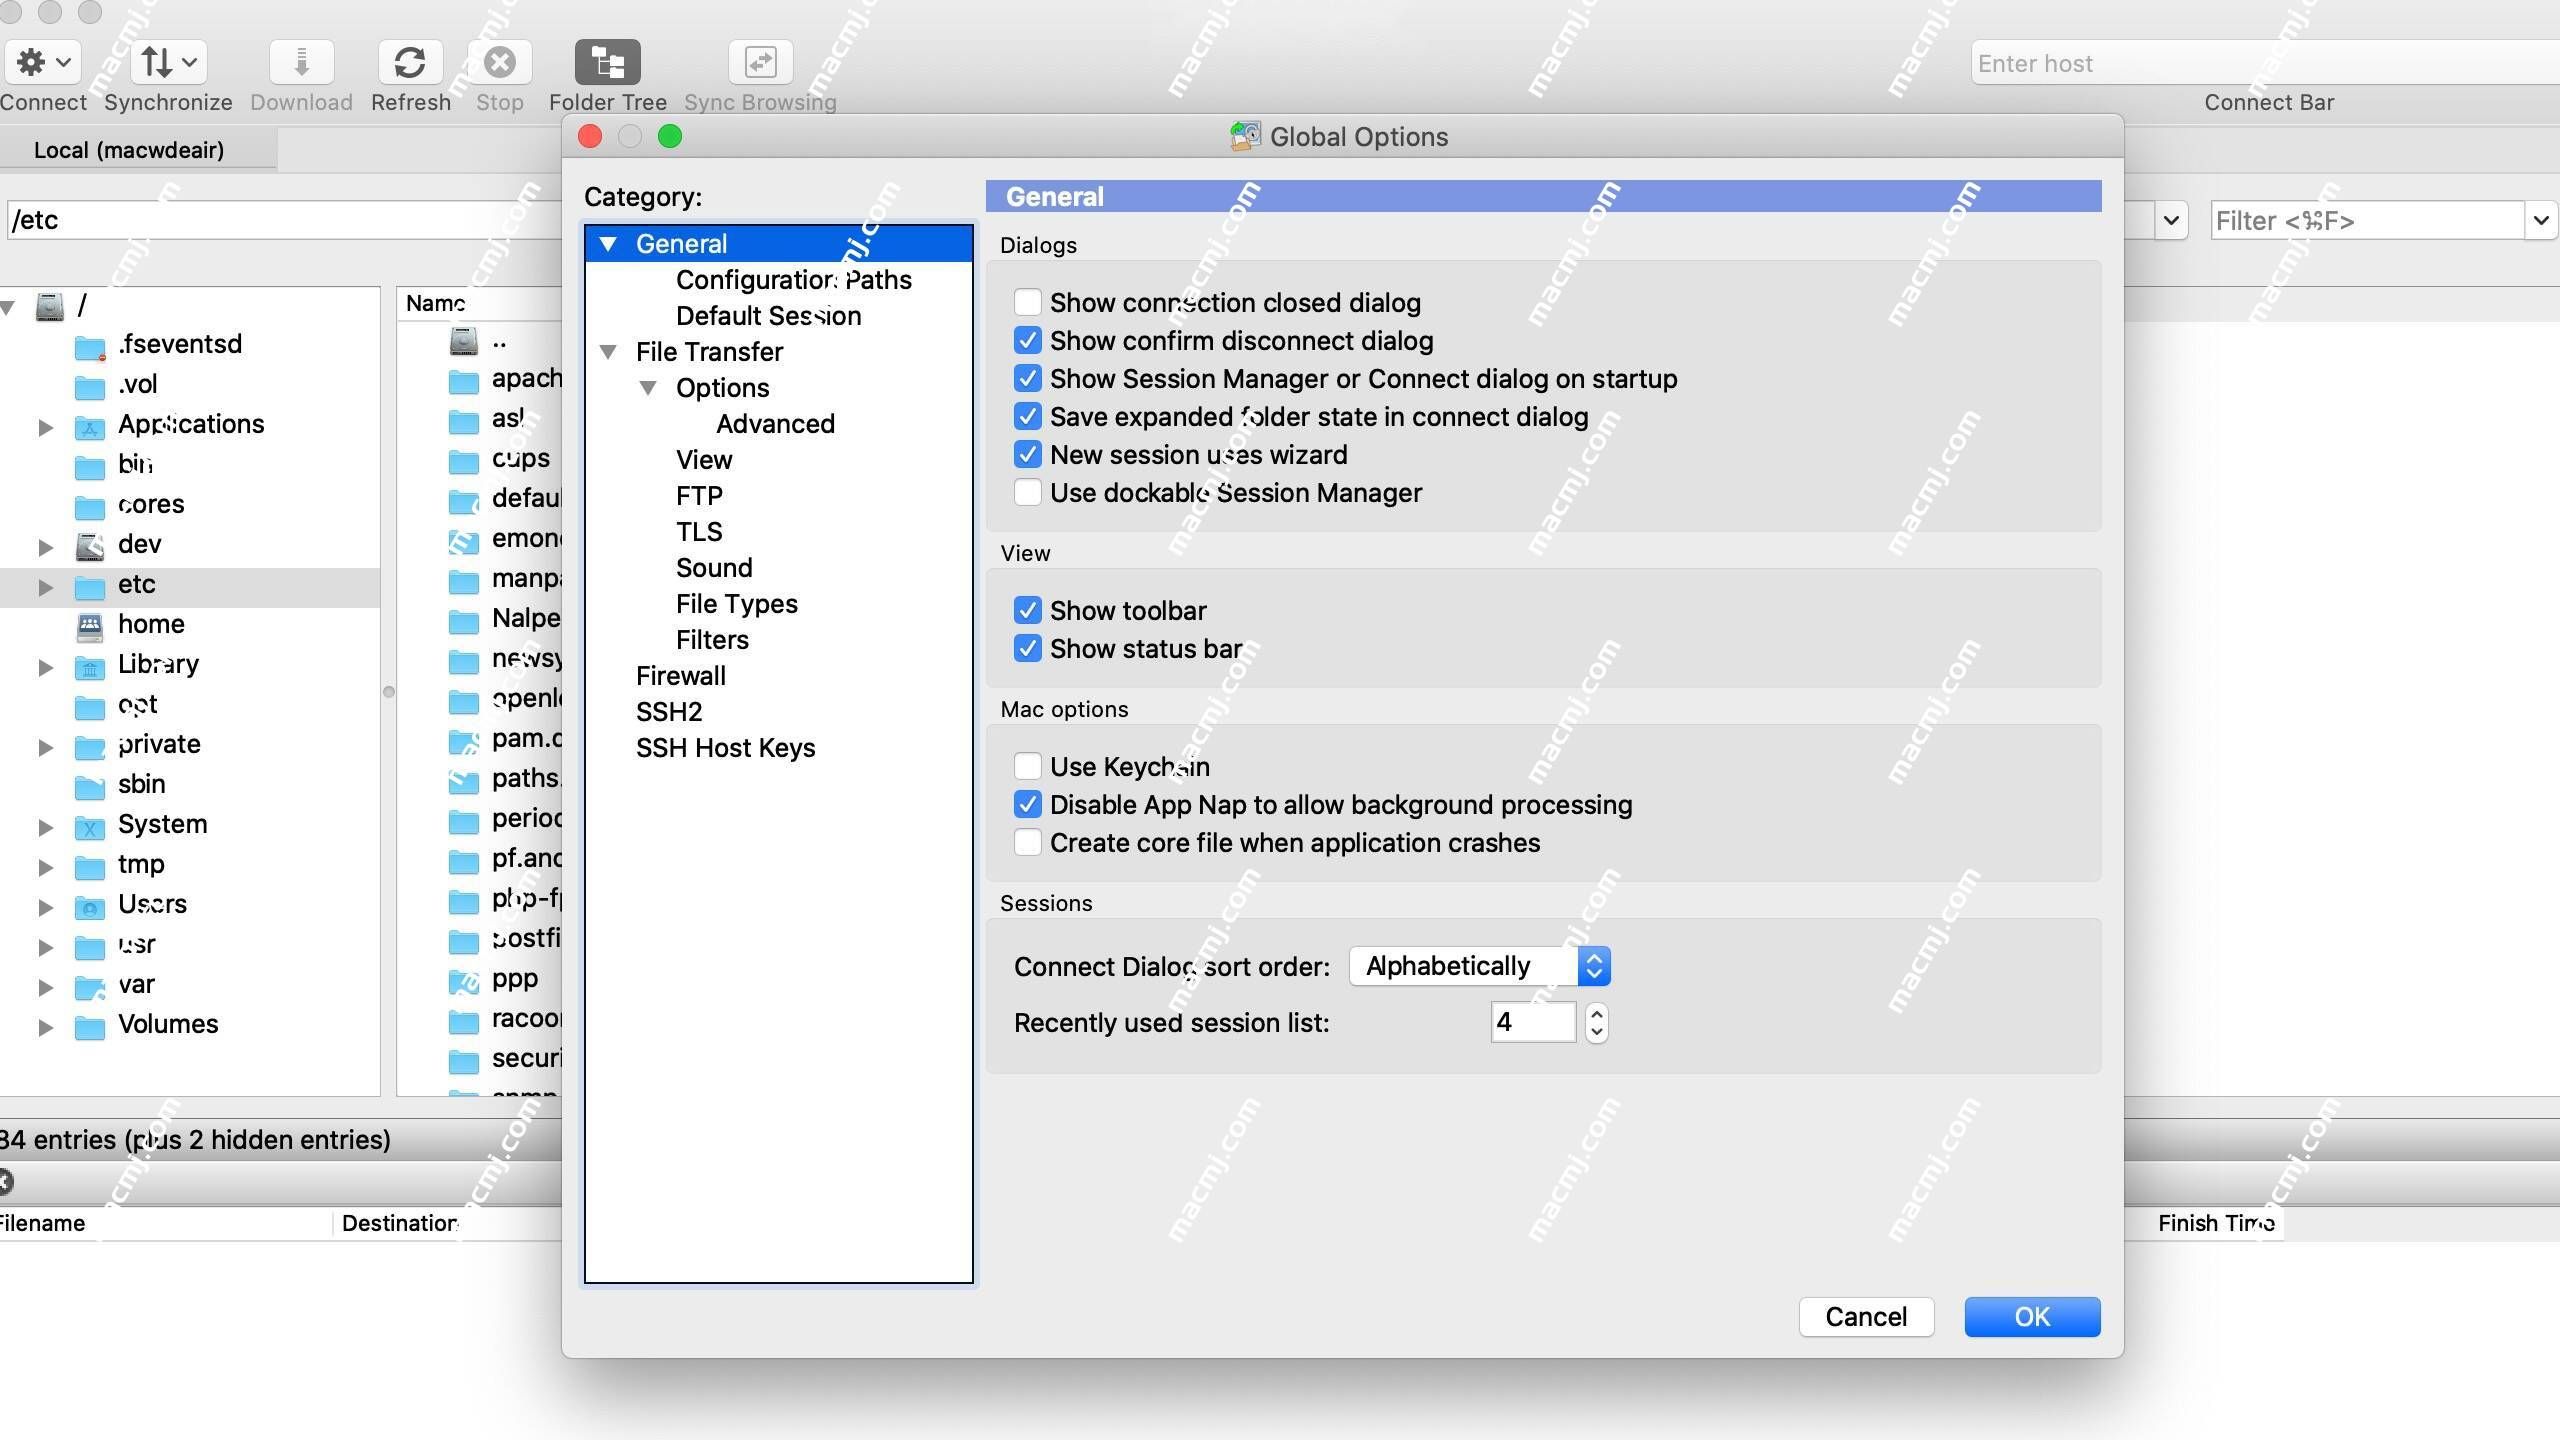Click the root drive icon in folder tree
This screenshot has height=1440, width=2560.
click(x=50, y=305)
